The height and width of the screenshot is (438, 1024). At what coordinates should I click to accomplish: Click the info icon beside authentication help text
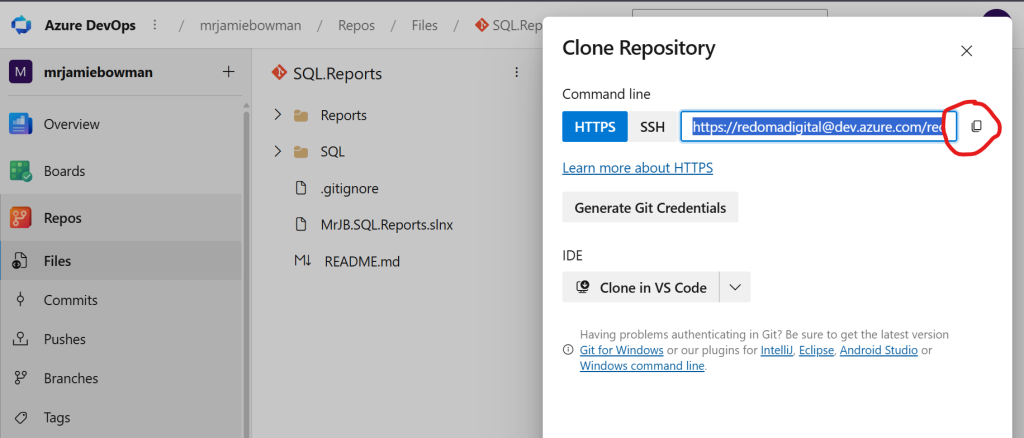pyautogui.click(x=568, y=350)
